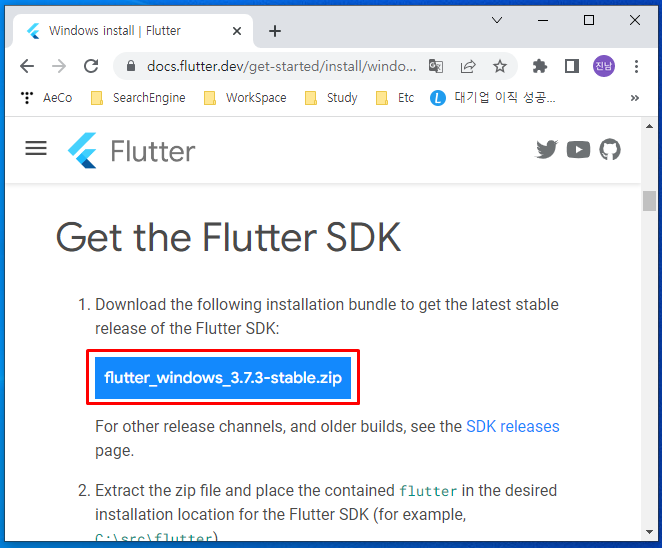The width and height of the screenshot is (662, 548).
Task: Click the share page icon
Action: pyautogui.click(x=468, y=66)
